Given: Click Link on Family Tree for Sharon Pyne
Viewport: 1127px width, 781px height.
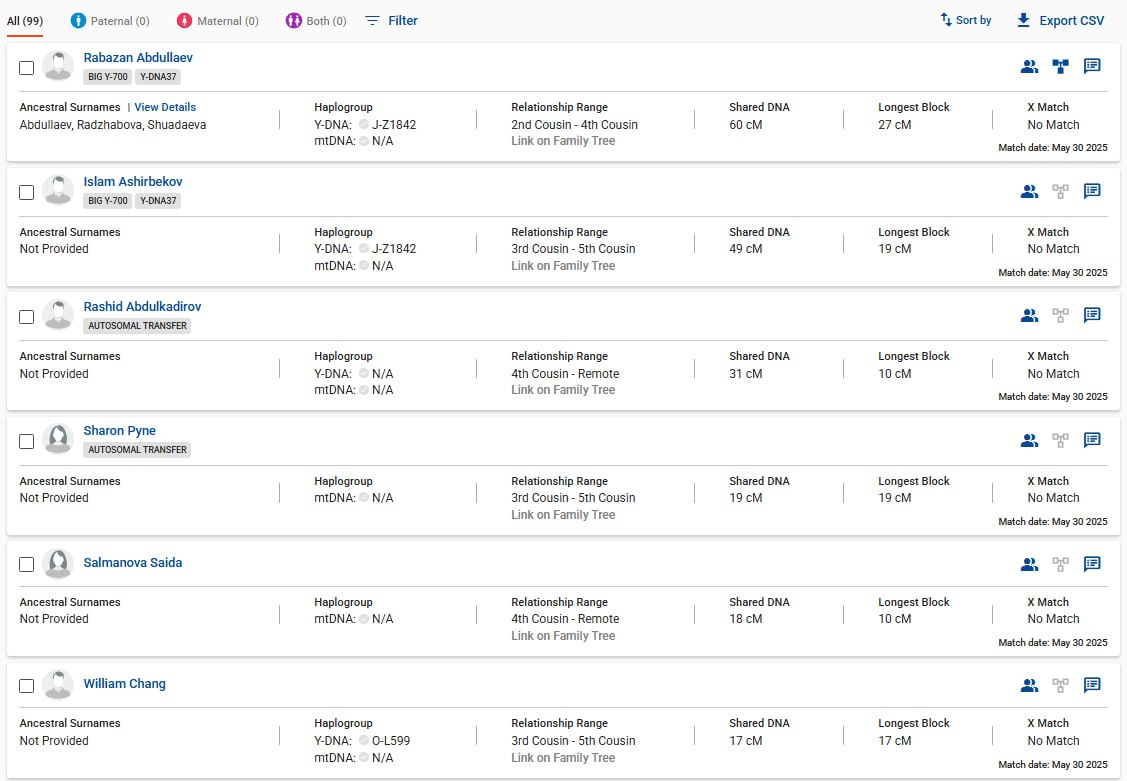Looking at the screenshot, I should pyautogui.click(x=563, y=514).
